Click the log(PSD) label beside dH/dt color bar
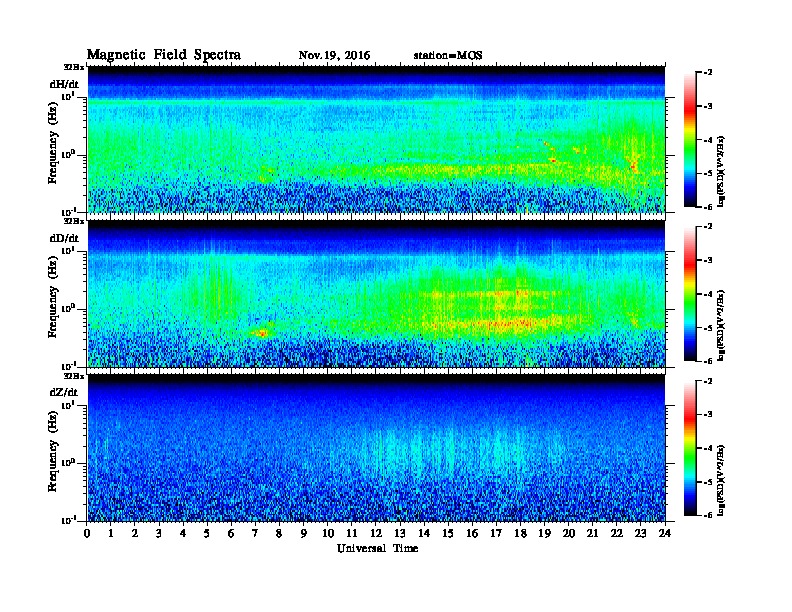This screenshot has width=792, height=612. (722, 171)
